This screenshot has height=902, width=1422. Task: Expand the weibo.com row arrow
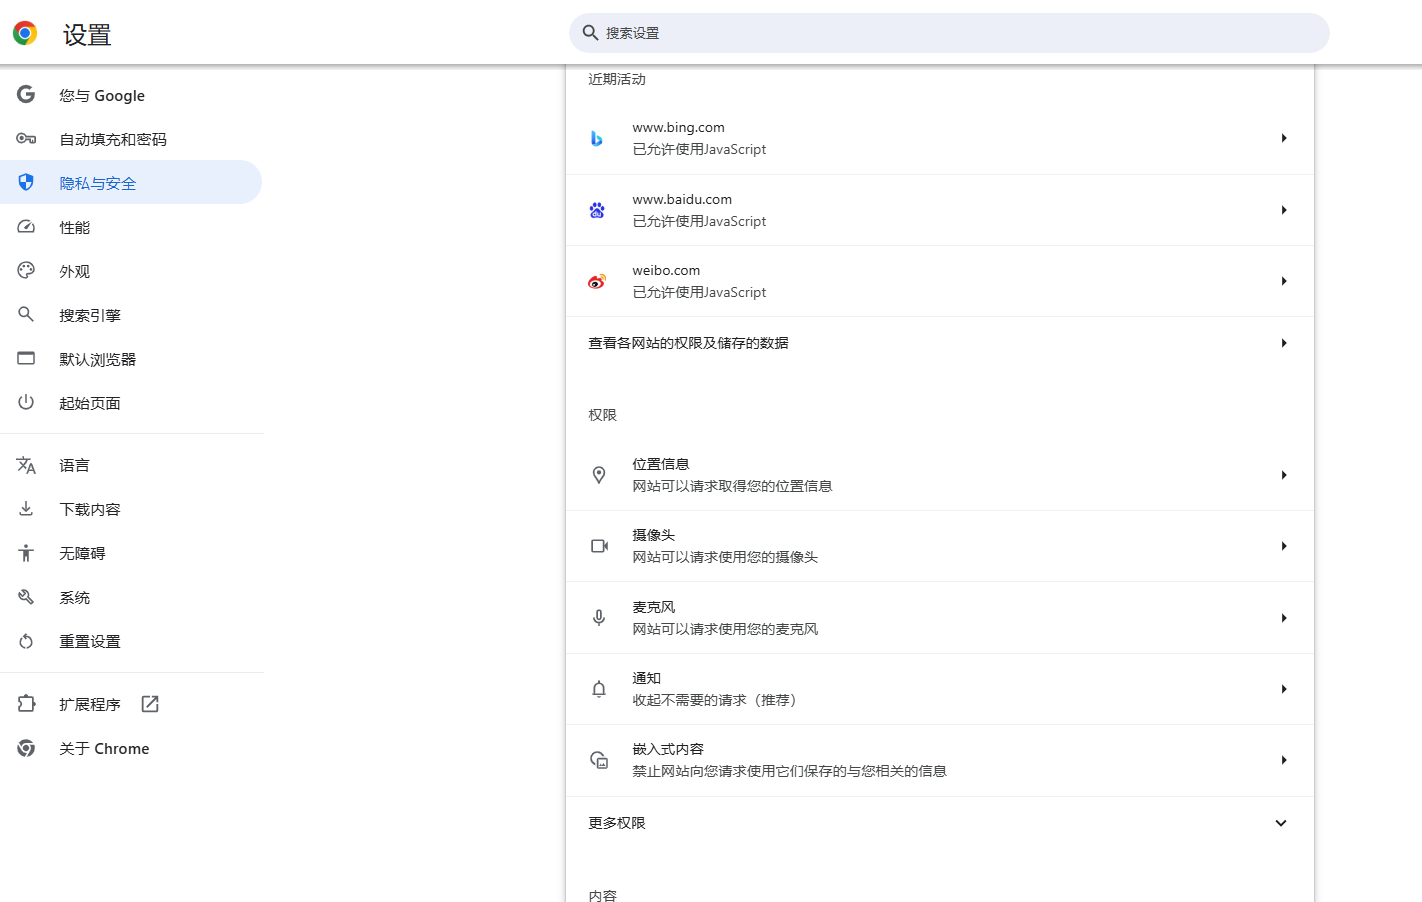(x=1284, y=281)
